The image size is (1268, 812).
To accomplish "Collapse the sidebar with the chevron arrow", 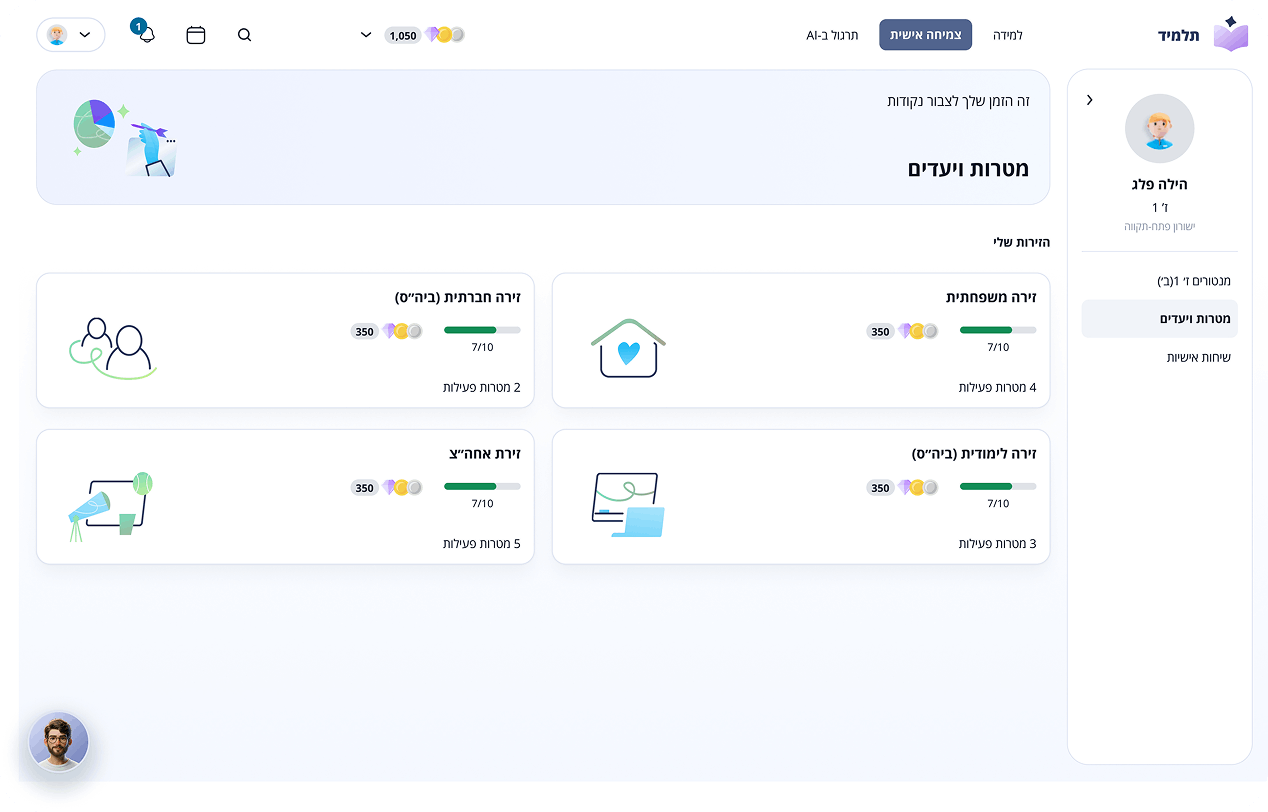I will 1089,100.
